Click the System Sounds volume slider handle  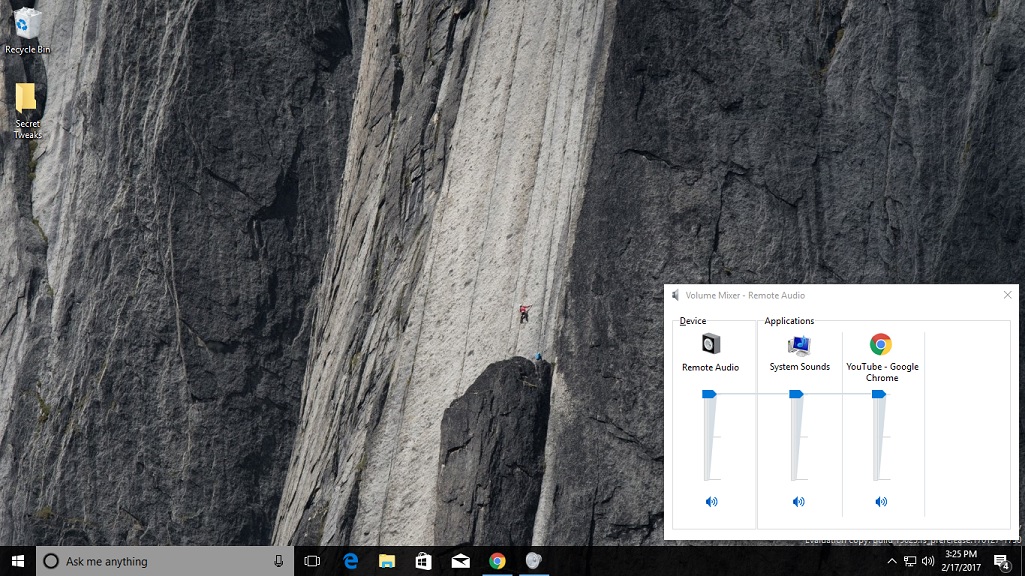[x=796, y=395]
